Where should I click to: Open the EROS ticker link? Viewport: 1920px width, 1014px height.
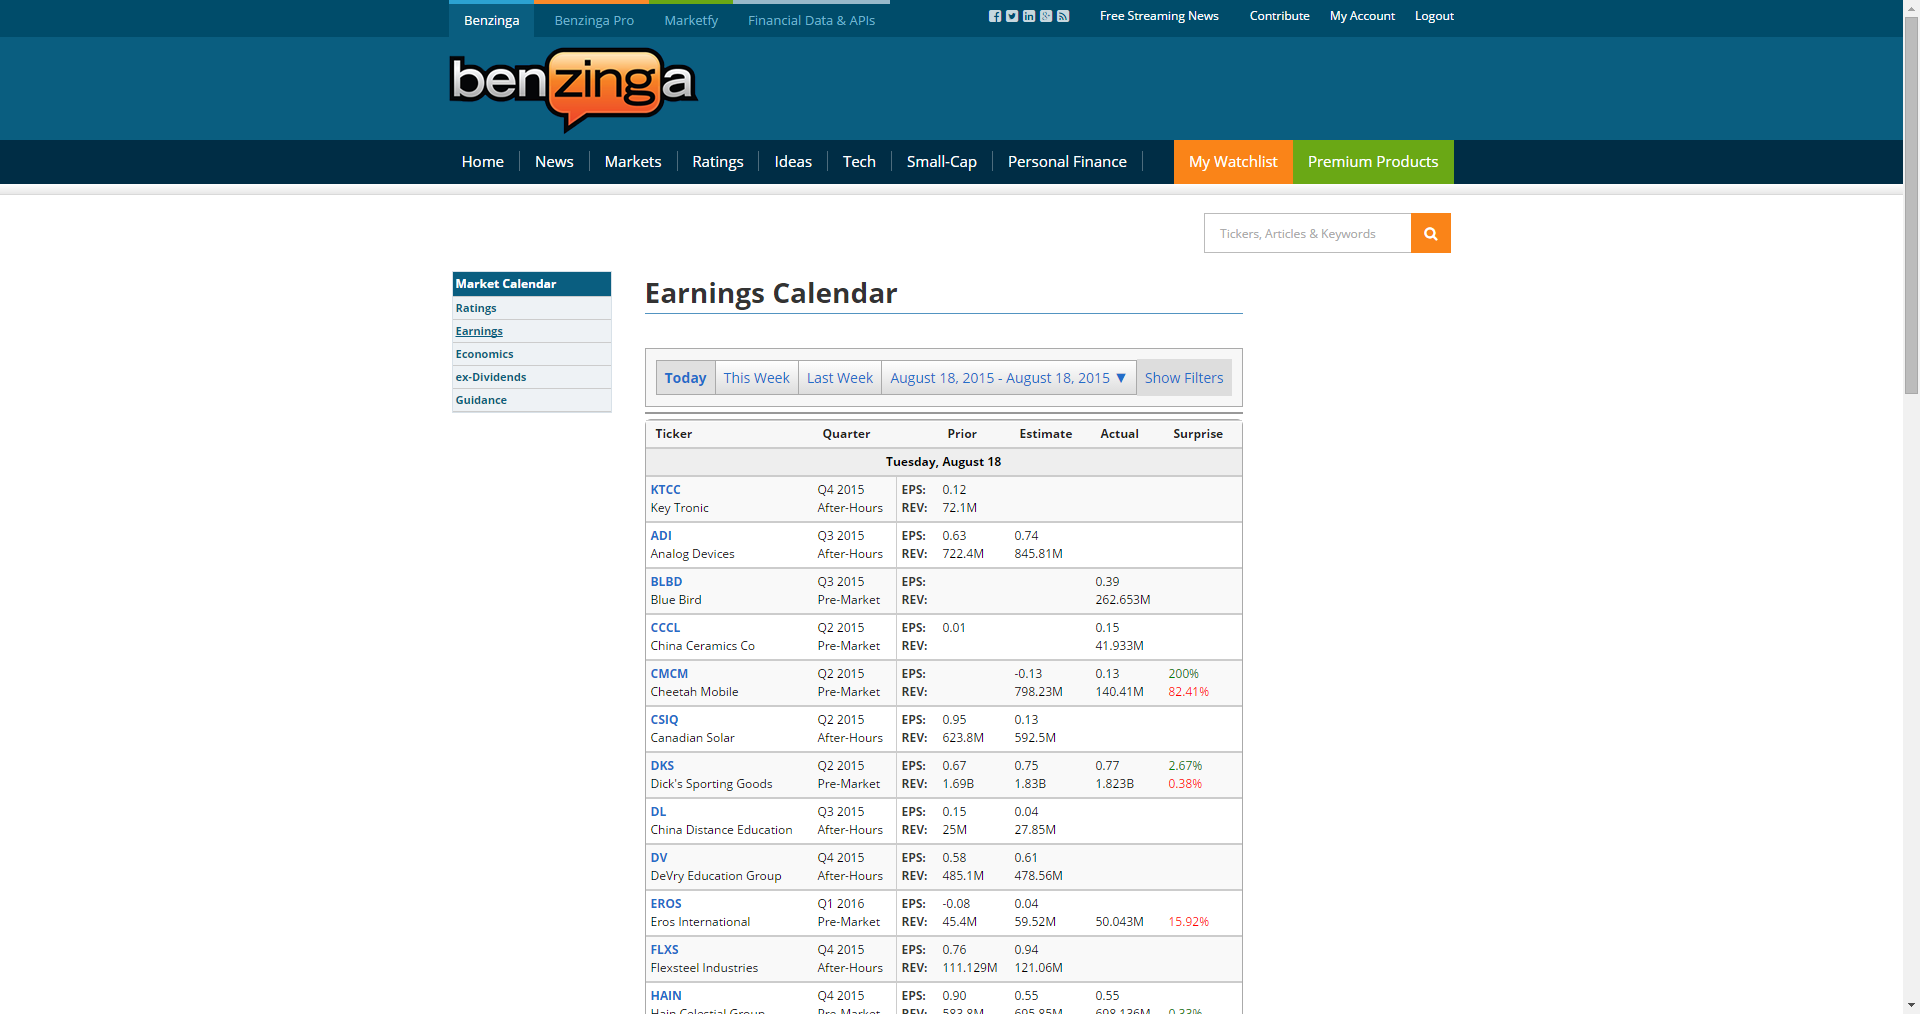(666, 904)
